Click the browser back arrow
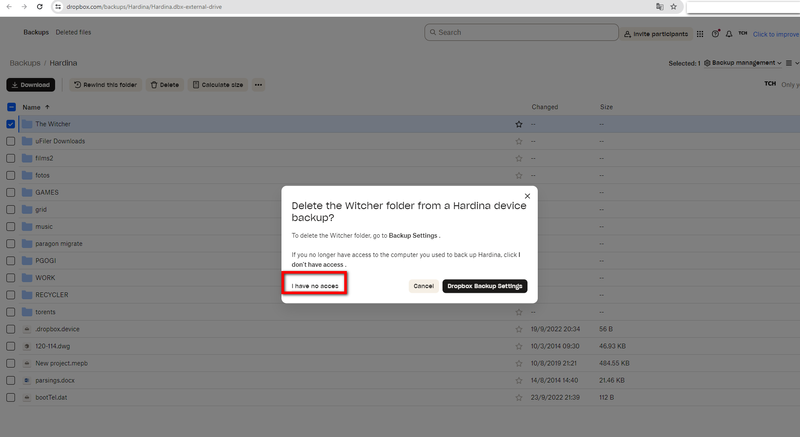The width and height of the screenshot is (800, 437). tap(9, 7)
